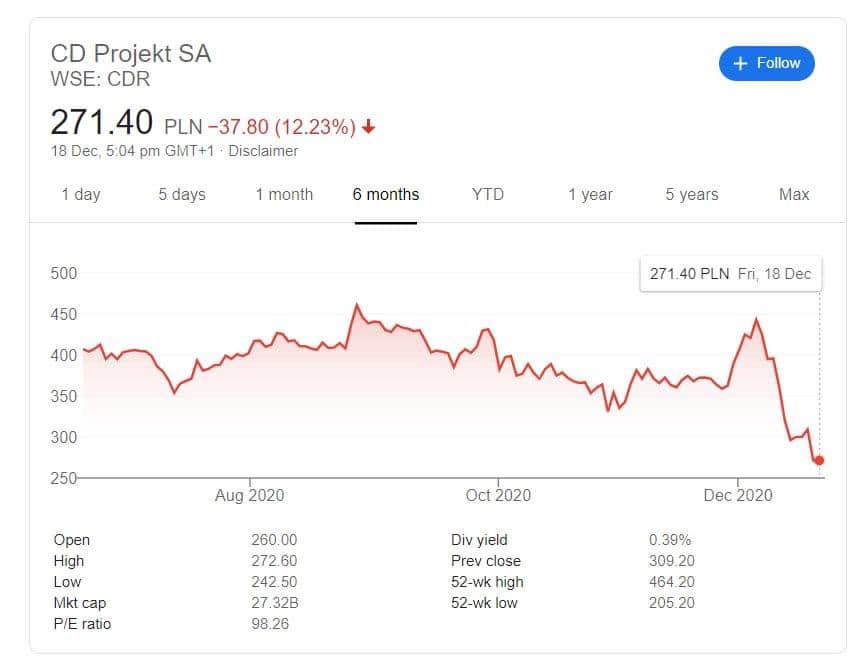Click the red end-point dot on chart

(x=819, y=461)
